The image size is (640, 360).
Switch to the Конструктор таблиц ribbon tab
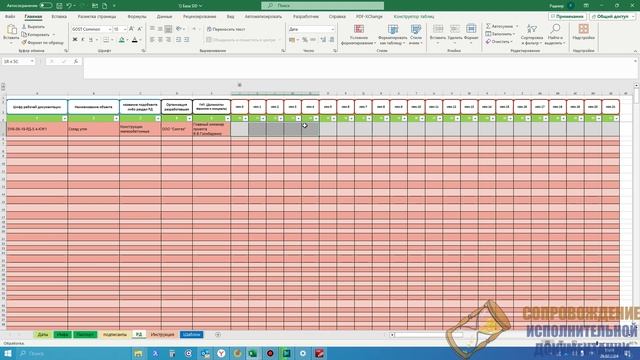tap(414, 17)
